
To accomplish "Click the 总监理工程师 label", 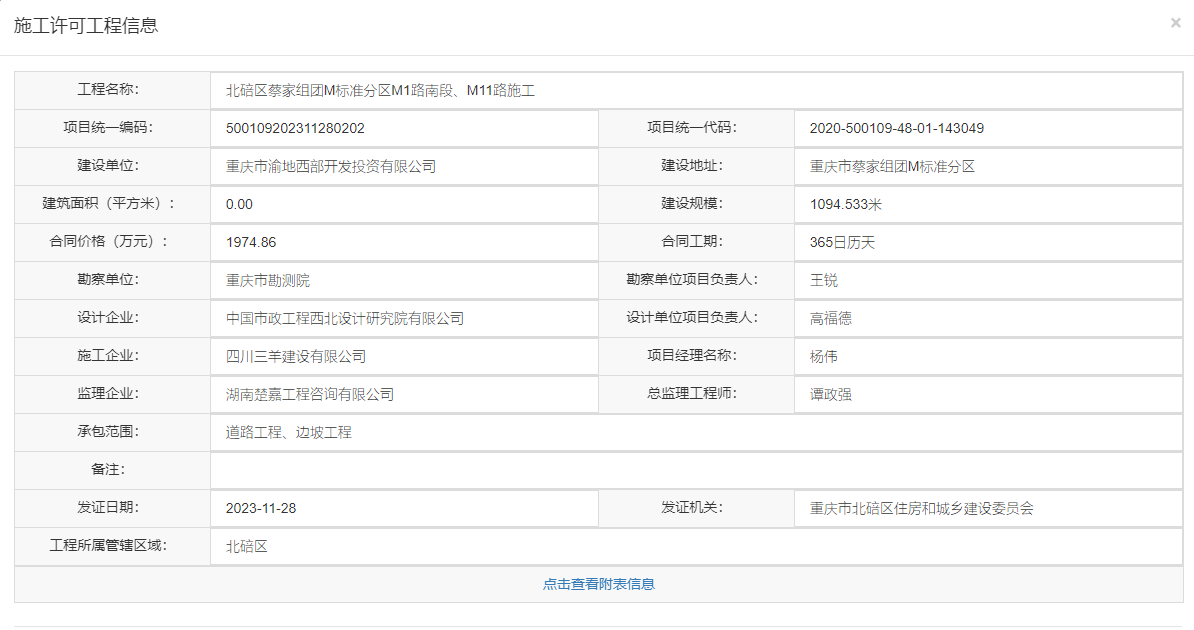I will tap(692, 395).
